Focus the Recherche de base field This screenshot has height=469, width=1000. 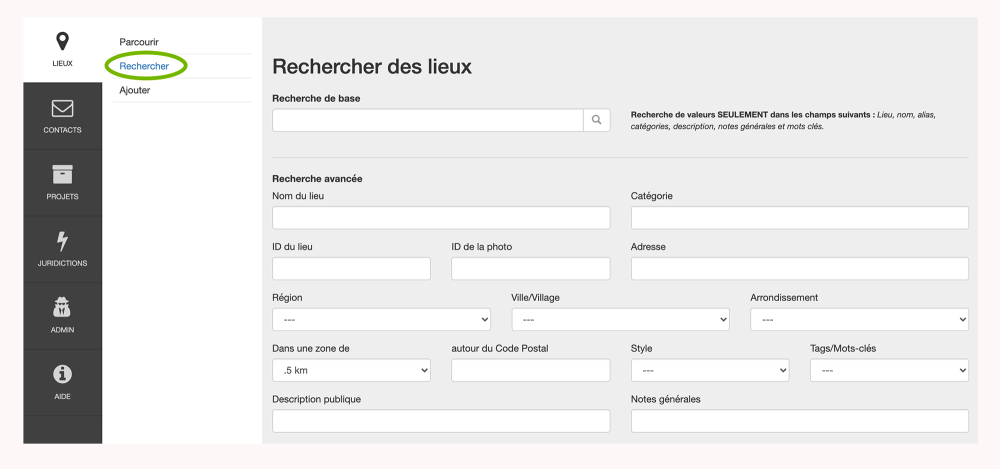click(428, 120)
